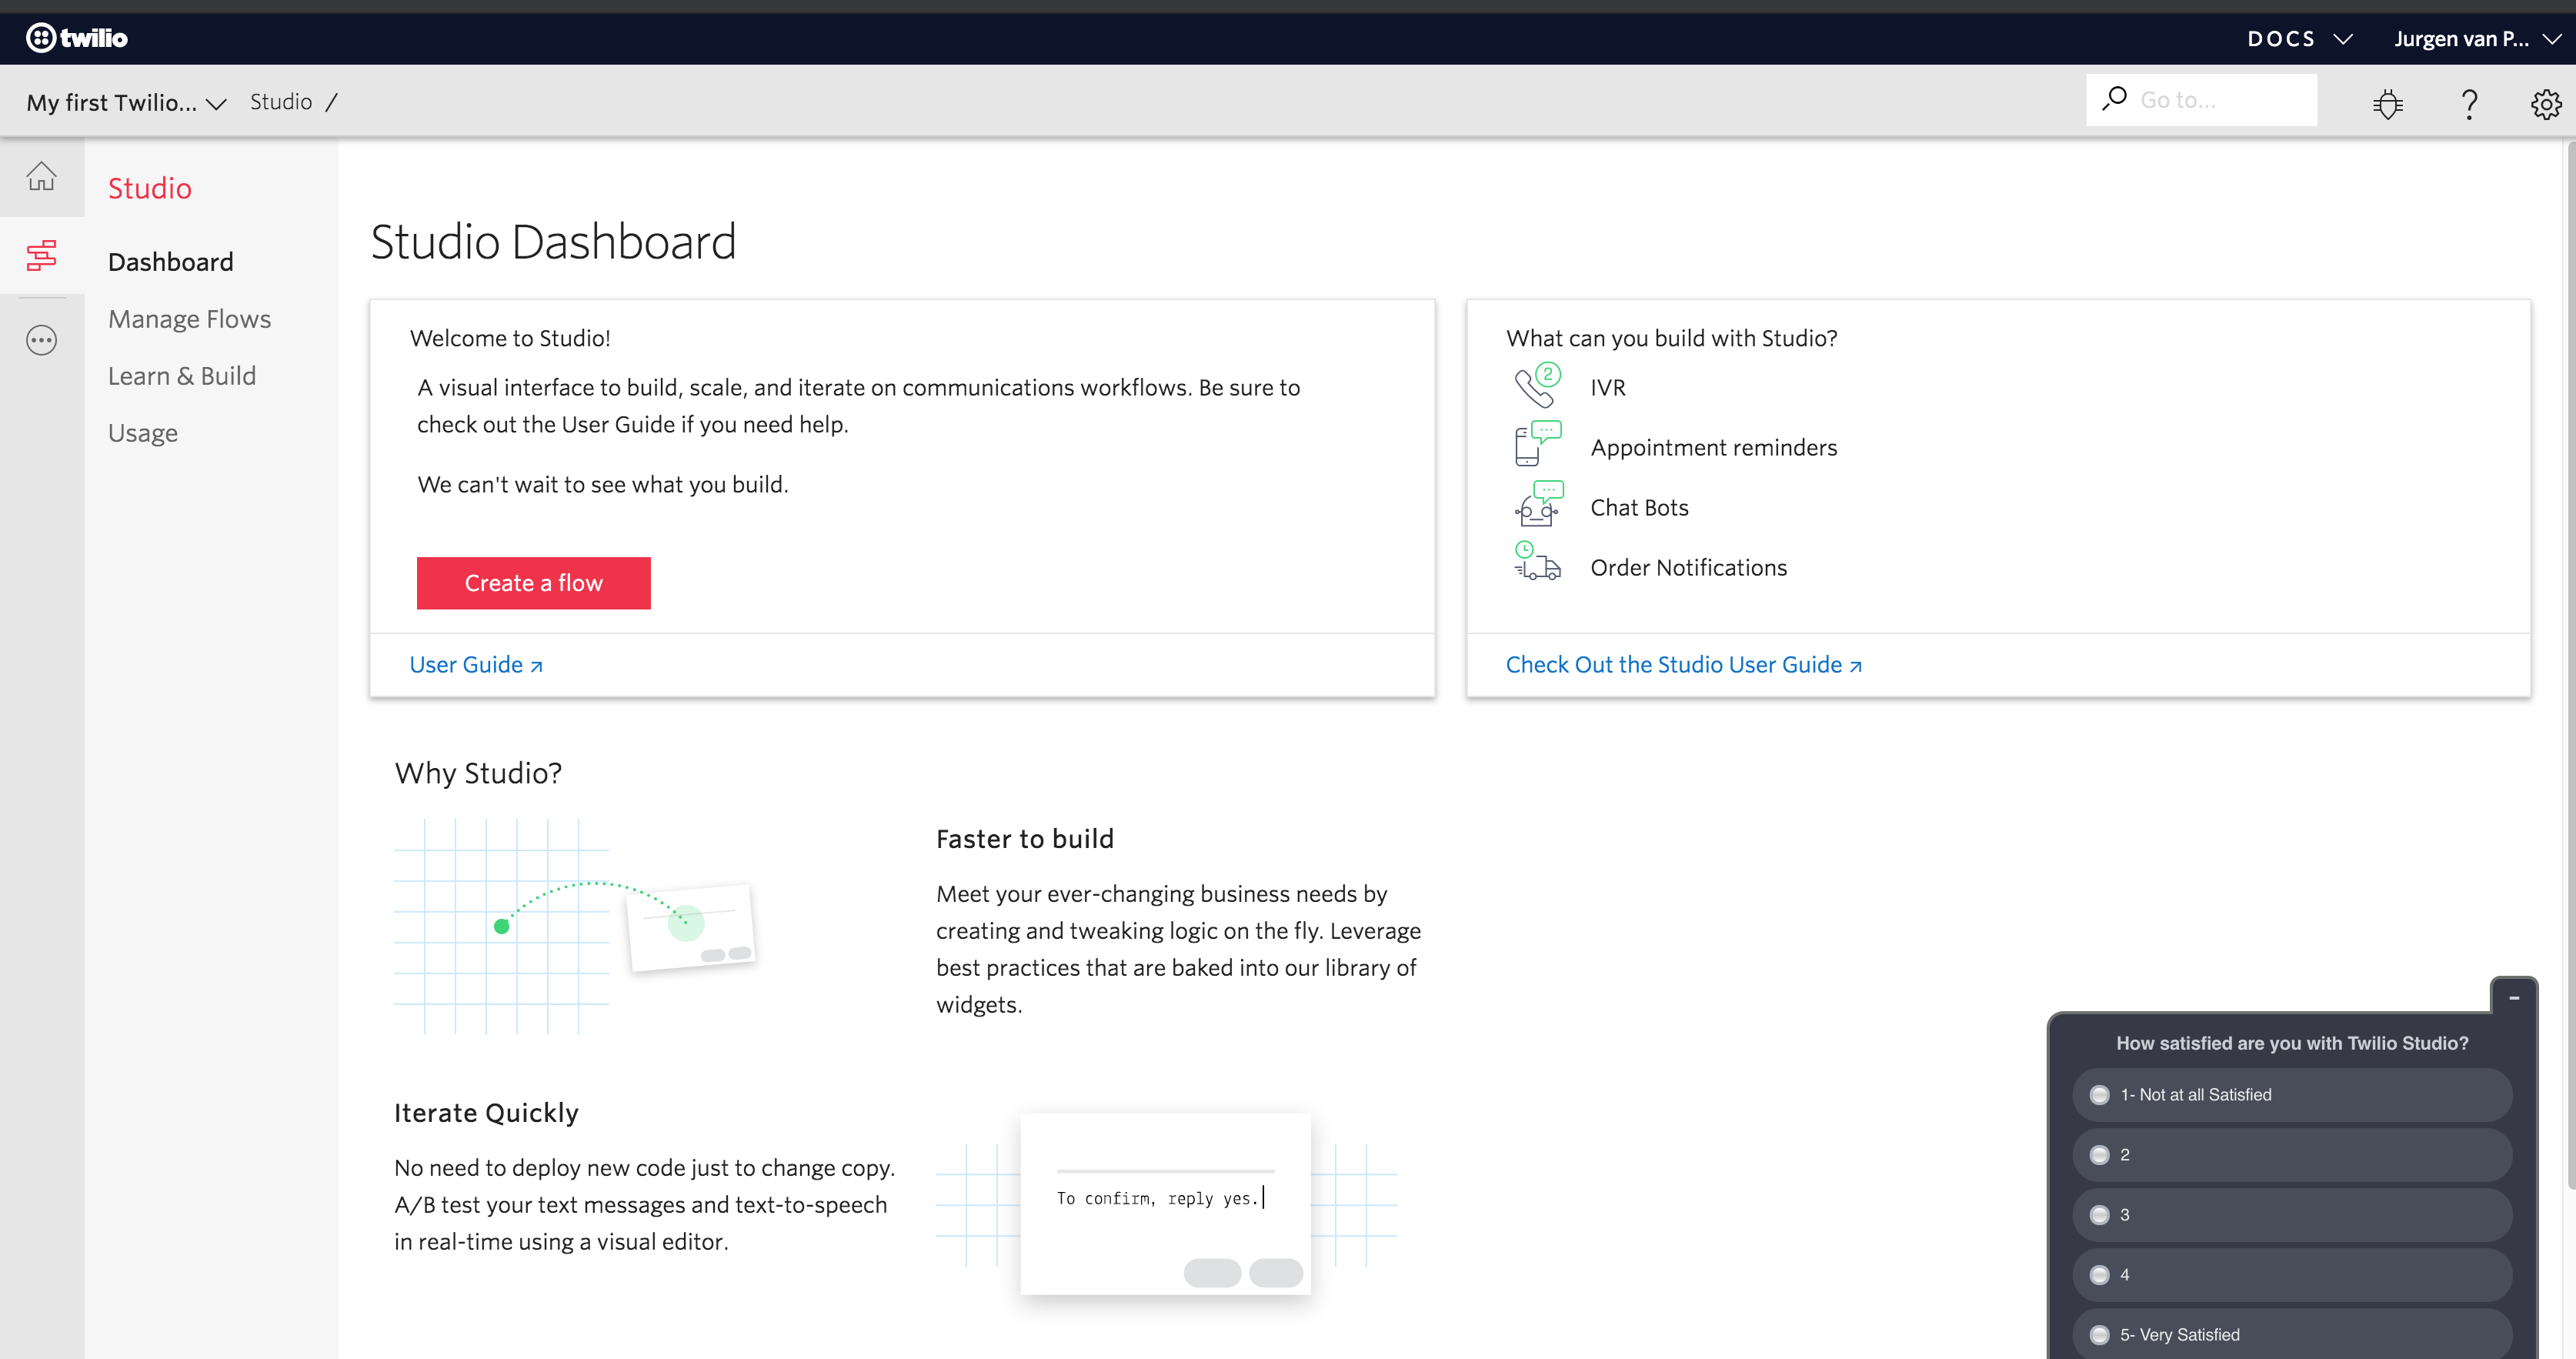Select '5- Very Satisfied' option
The width and height of the screenshot is (2576, 1359).
coord(2292,1334)
